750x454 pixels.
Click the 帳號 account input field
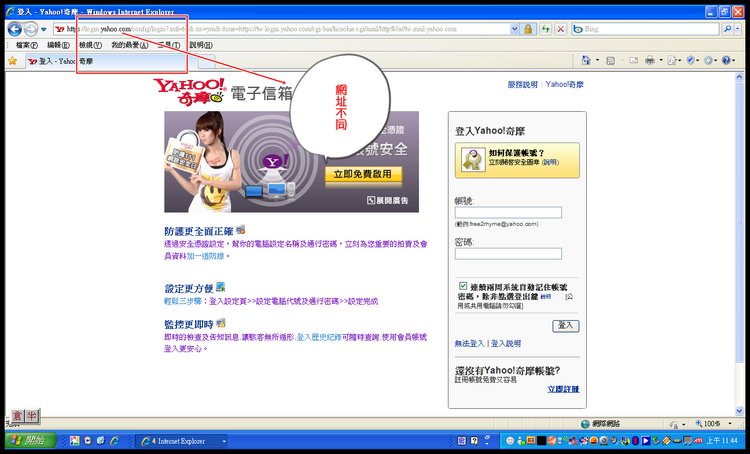point(508,212)
